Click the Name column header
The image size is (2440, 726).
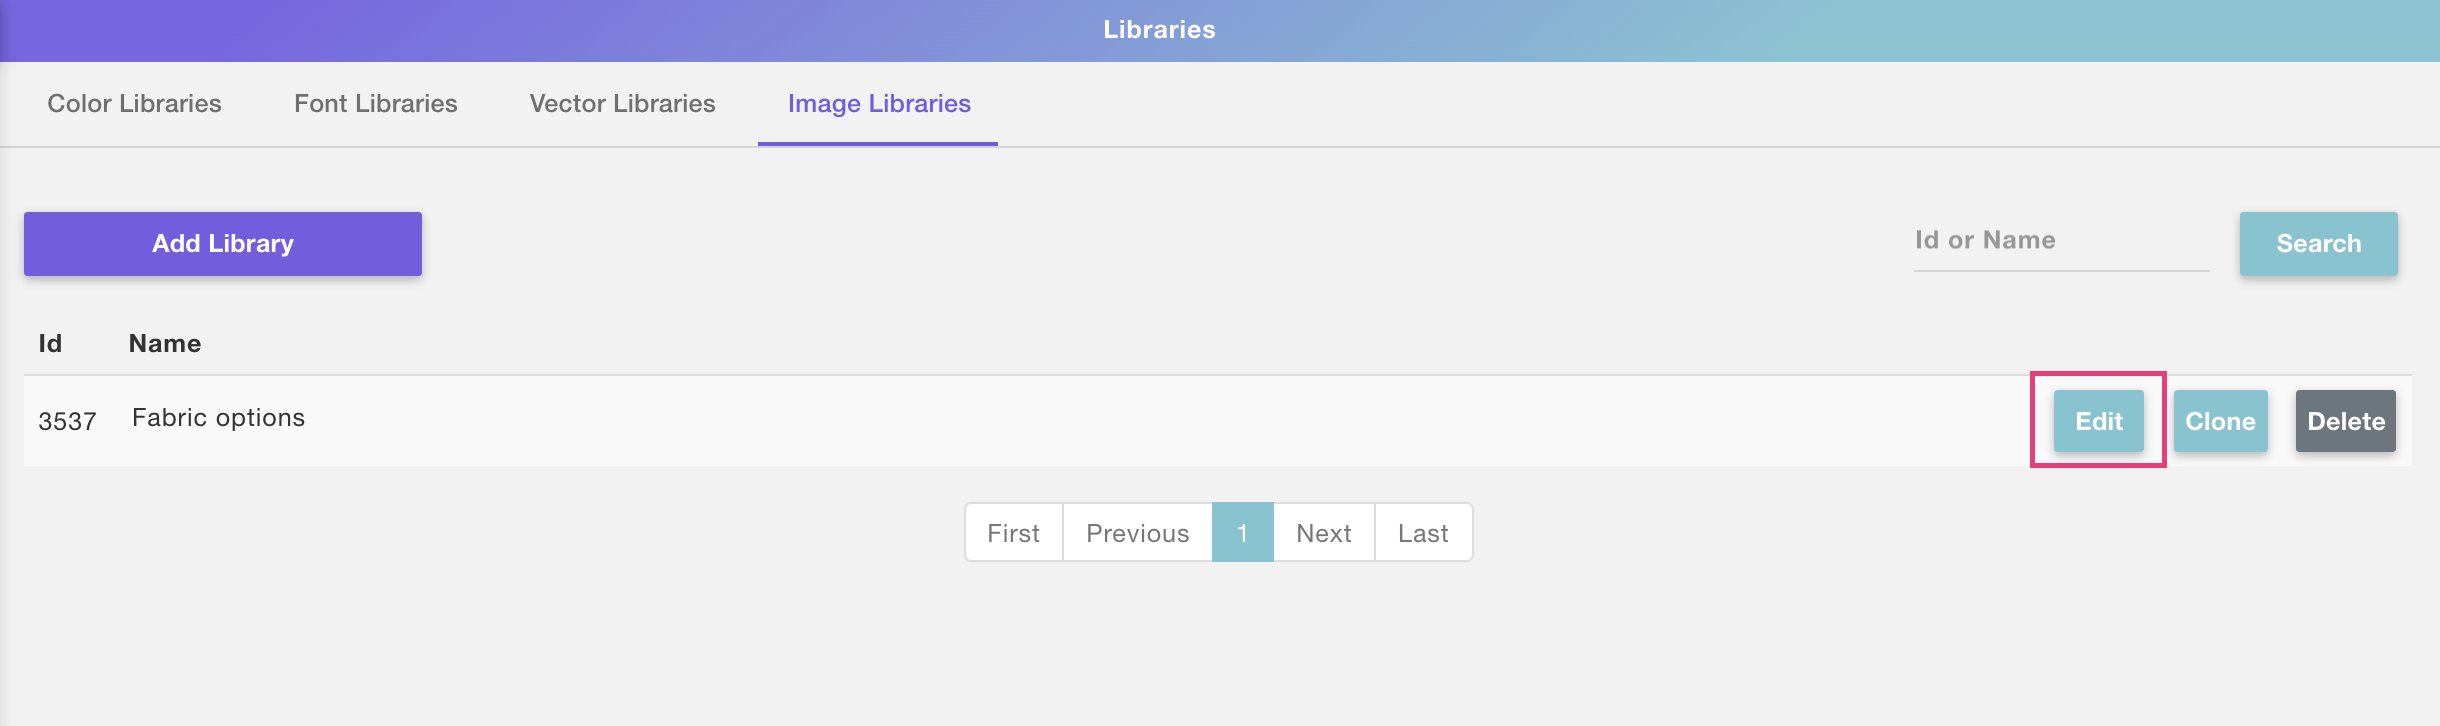pyautogui.click(x=165, y=344)
